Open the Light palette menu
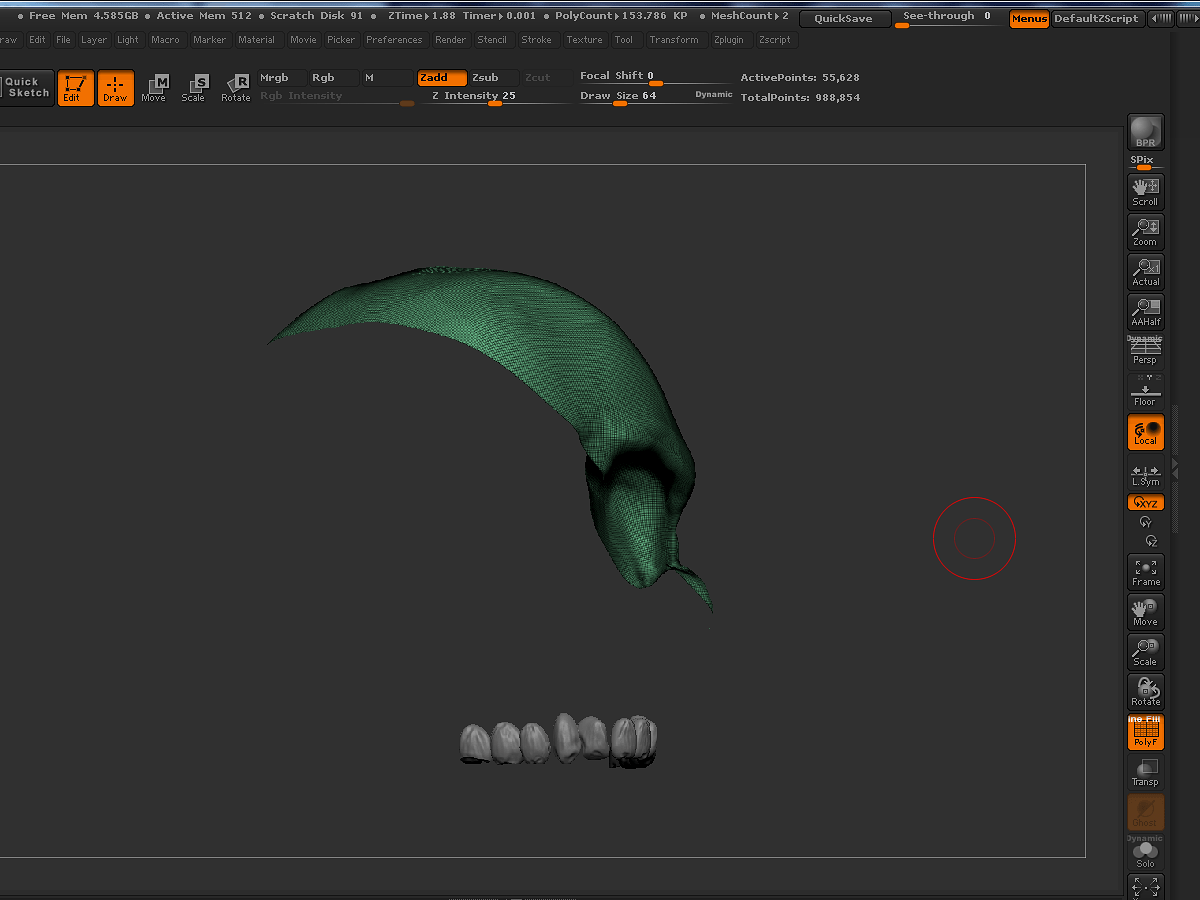Screen dimensions: 1200x900 point(128,40)
